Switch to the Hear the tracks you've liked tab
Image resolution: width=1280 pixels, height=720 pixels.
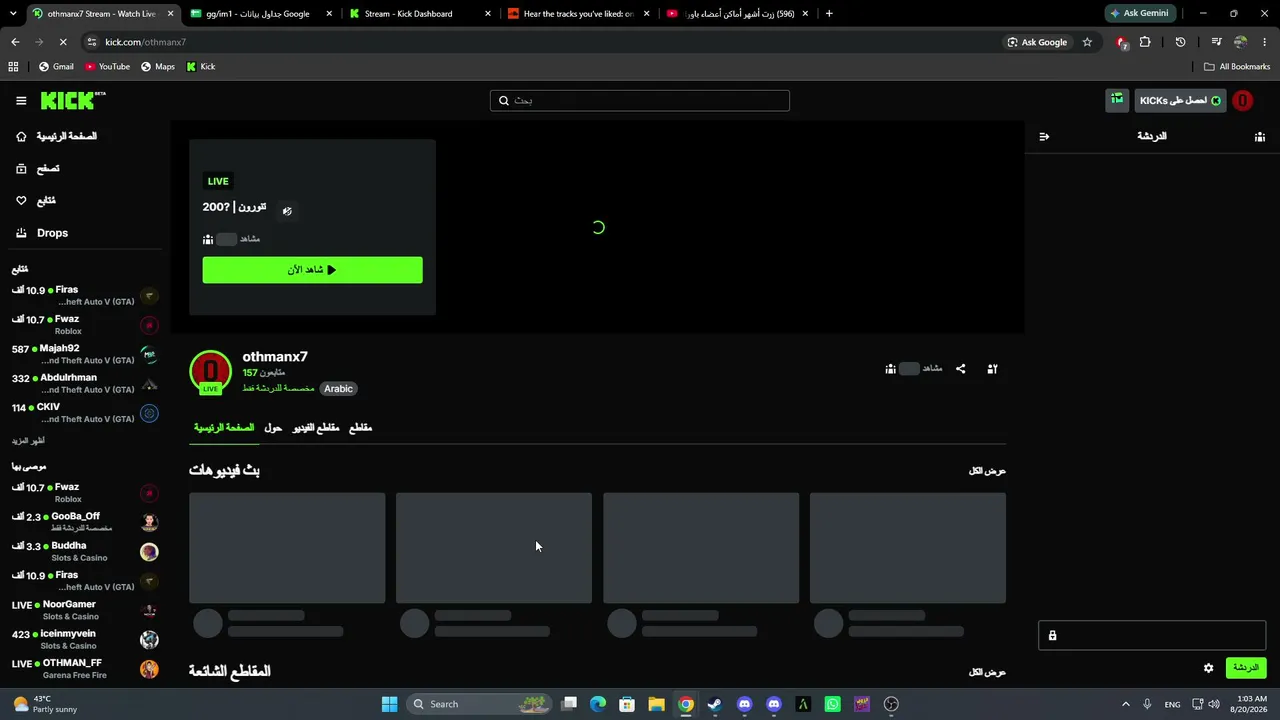click(x=579, y=14)
